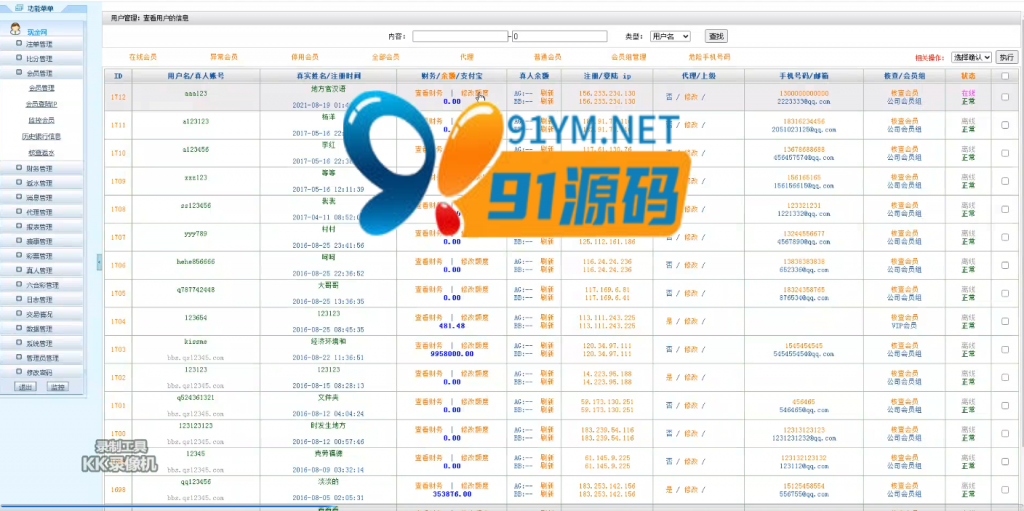Click the square icon beside 注单管理
The height and width of the screenshot is (511, 1024).
(19, 44)
